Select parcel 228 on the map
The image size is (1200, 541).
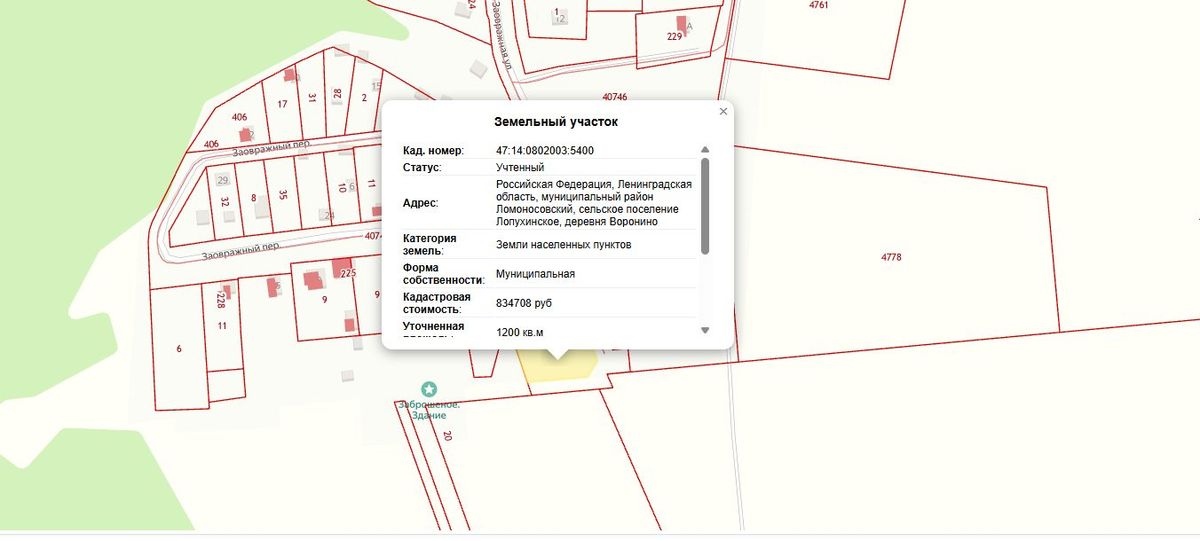[220, 298]
